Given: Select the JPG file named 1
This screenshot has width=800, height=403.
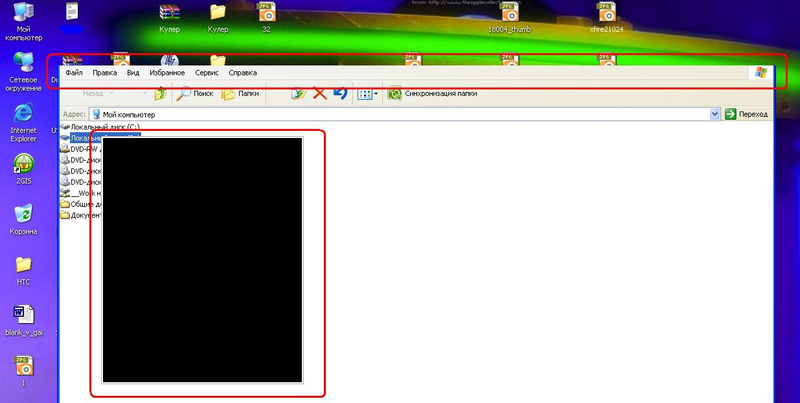Looking at the screenshot, I should [23, 371].
